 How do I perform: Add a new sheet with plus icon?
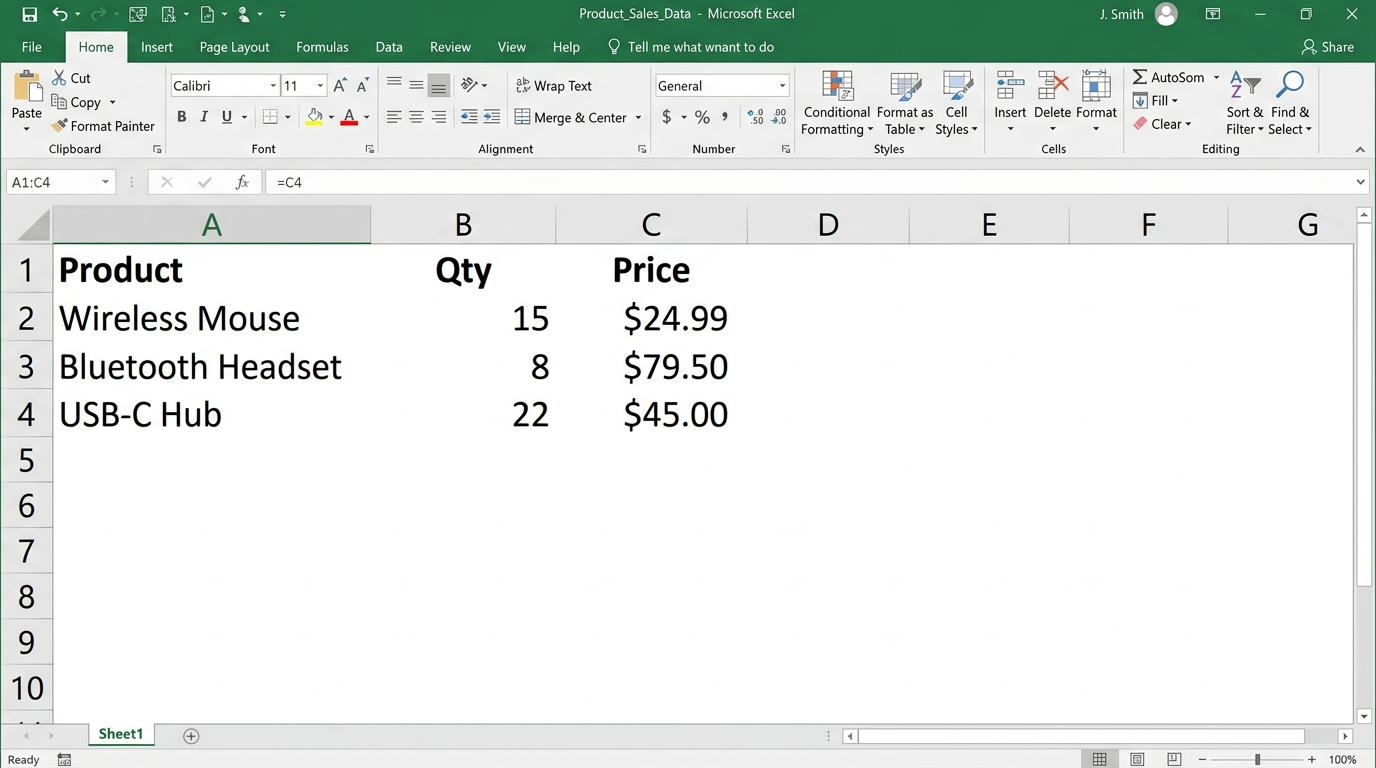pos(191,736)
